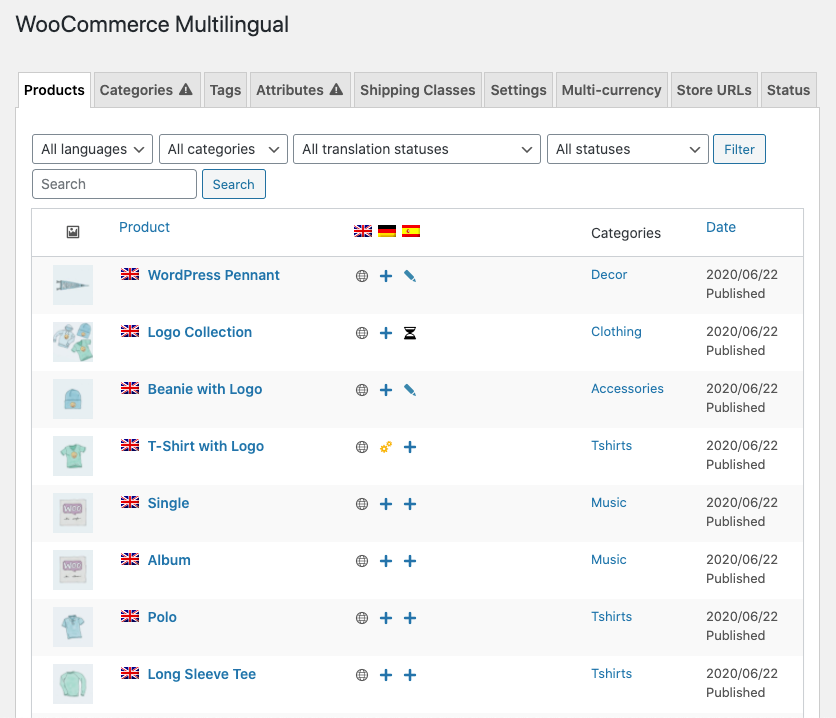Click into the product Search field
Viewport: 836px width, 718px height.
click(x=115, y=184)
